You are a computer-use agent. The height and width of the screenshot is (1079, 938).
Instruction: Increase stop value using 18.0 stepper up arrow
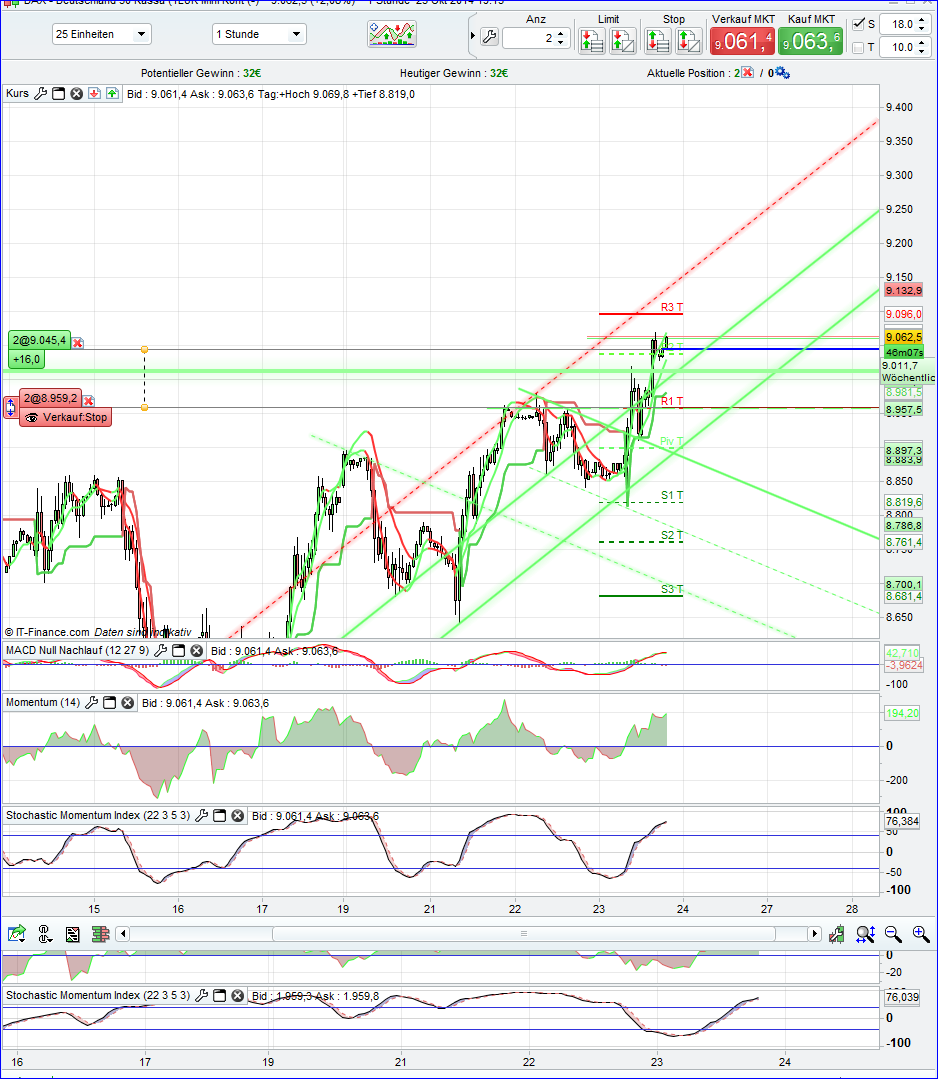click(921, 19)
